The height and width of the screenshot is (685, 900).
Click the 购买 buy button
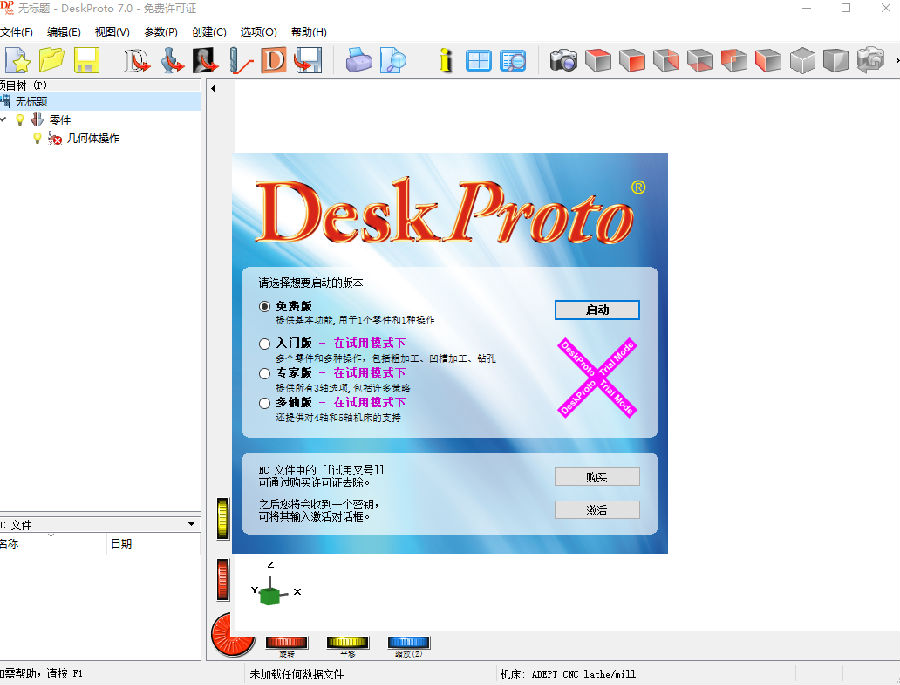tap(597, 477)
